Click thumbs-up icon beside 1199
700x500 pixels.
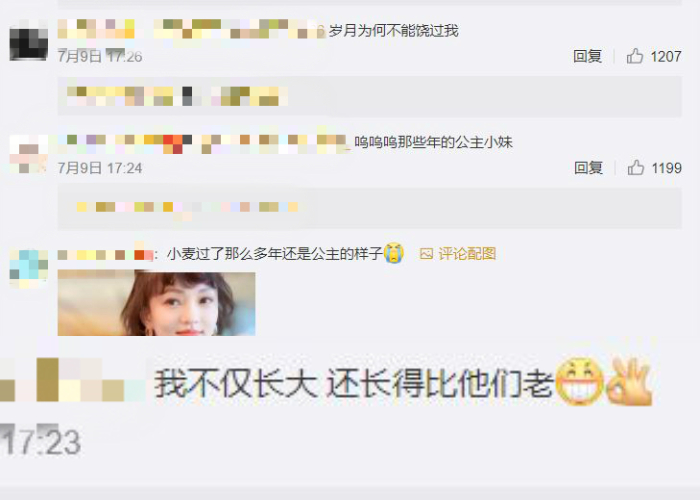(x=636, y=168)
